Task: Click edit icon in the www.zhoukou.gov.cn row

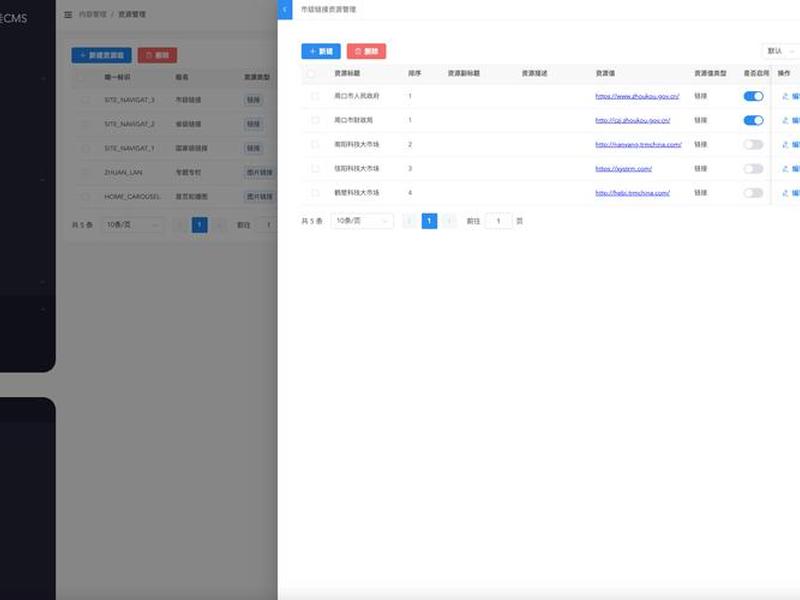Action: click(785, 96)
